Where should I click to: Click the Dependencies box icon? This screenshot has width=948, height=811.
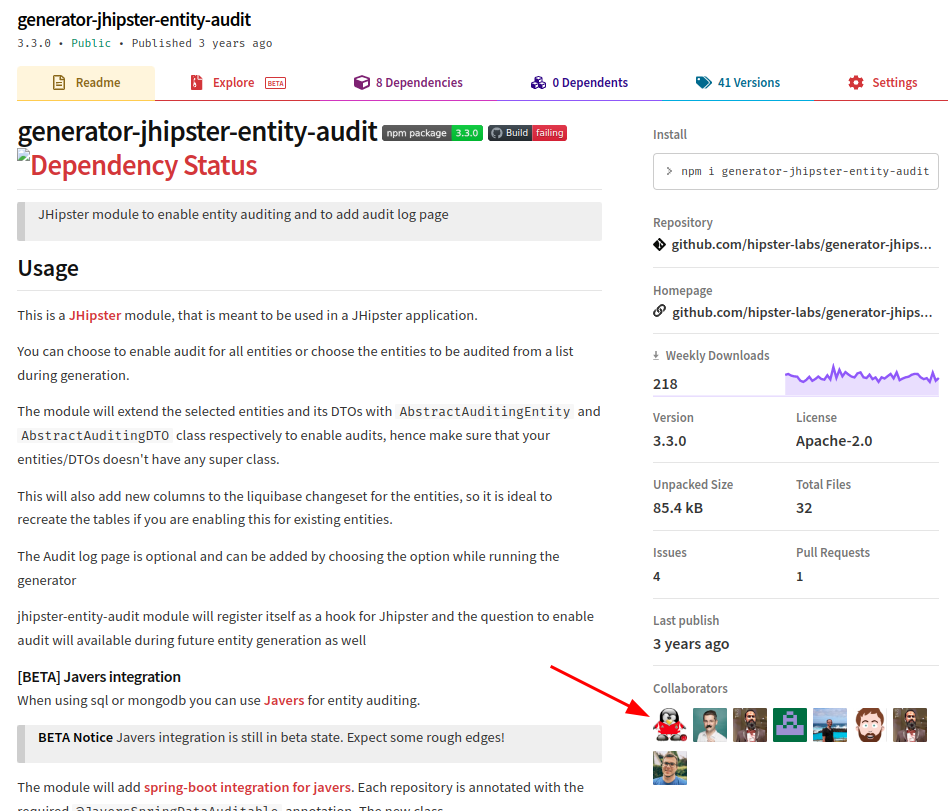coord(362,82)
